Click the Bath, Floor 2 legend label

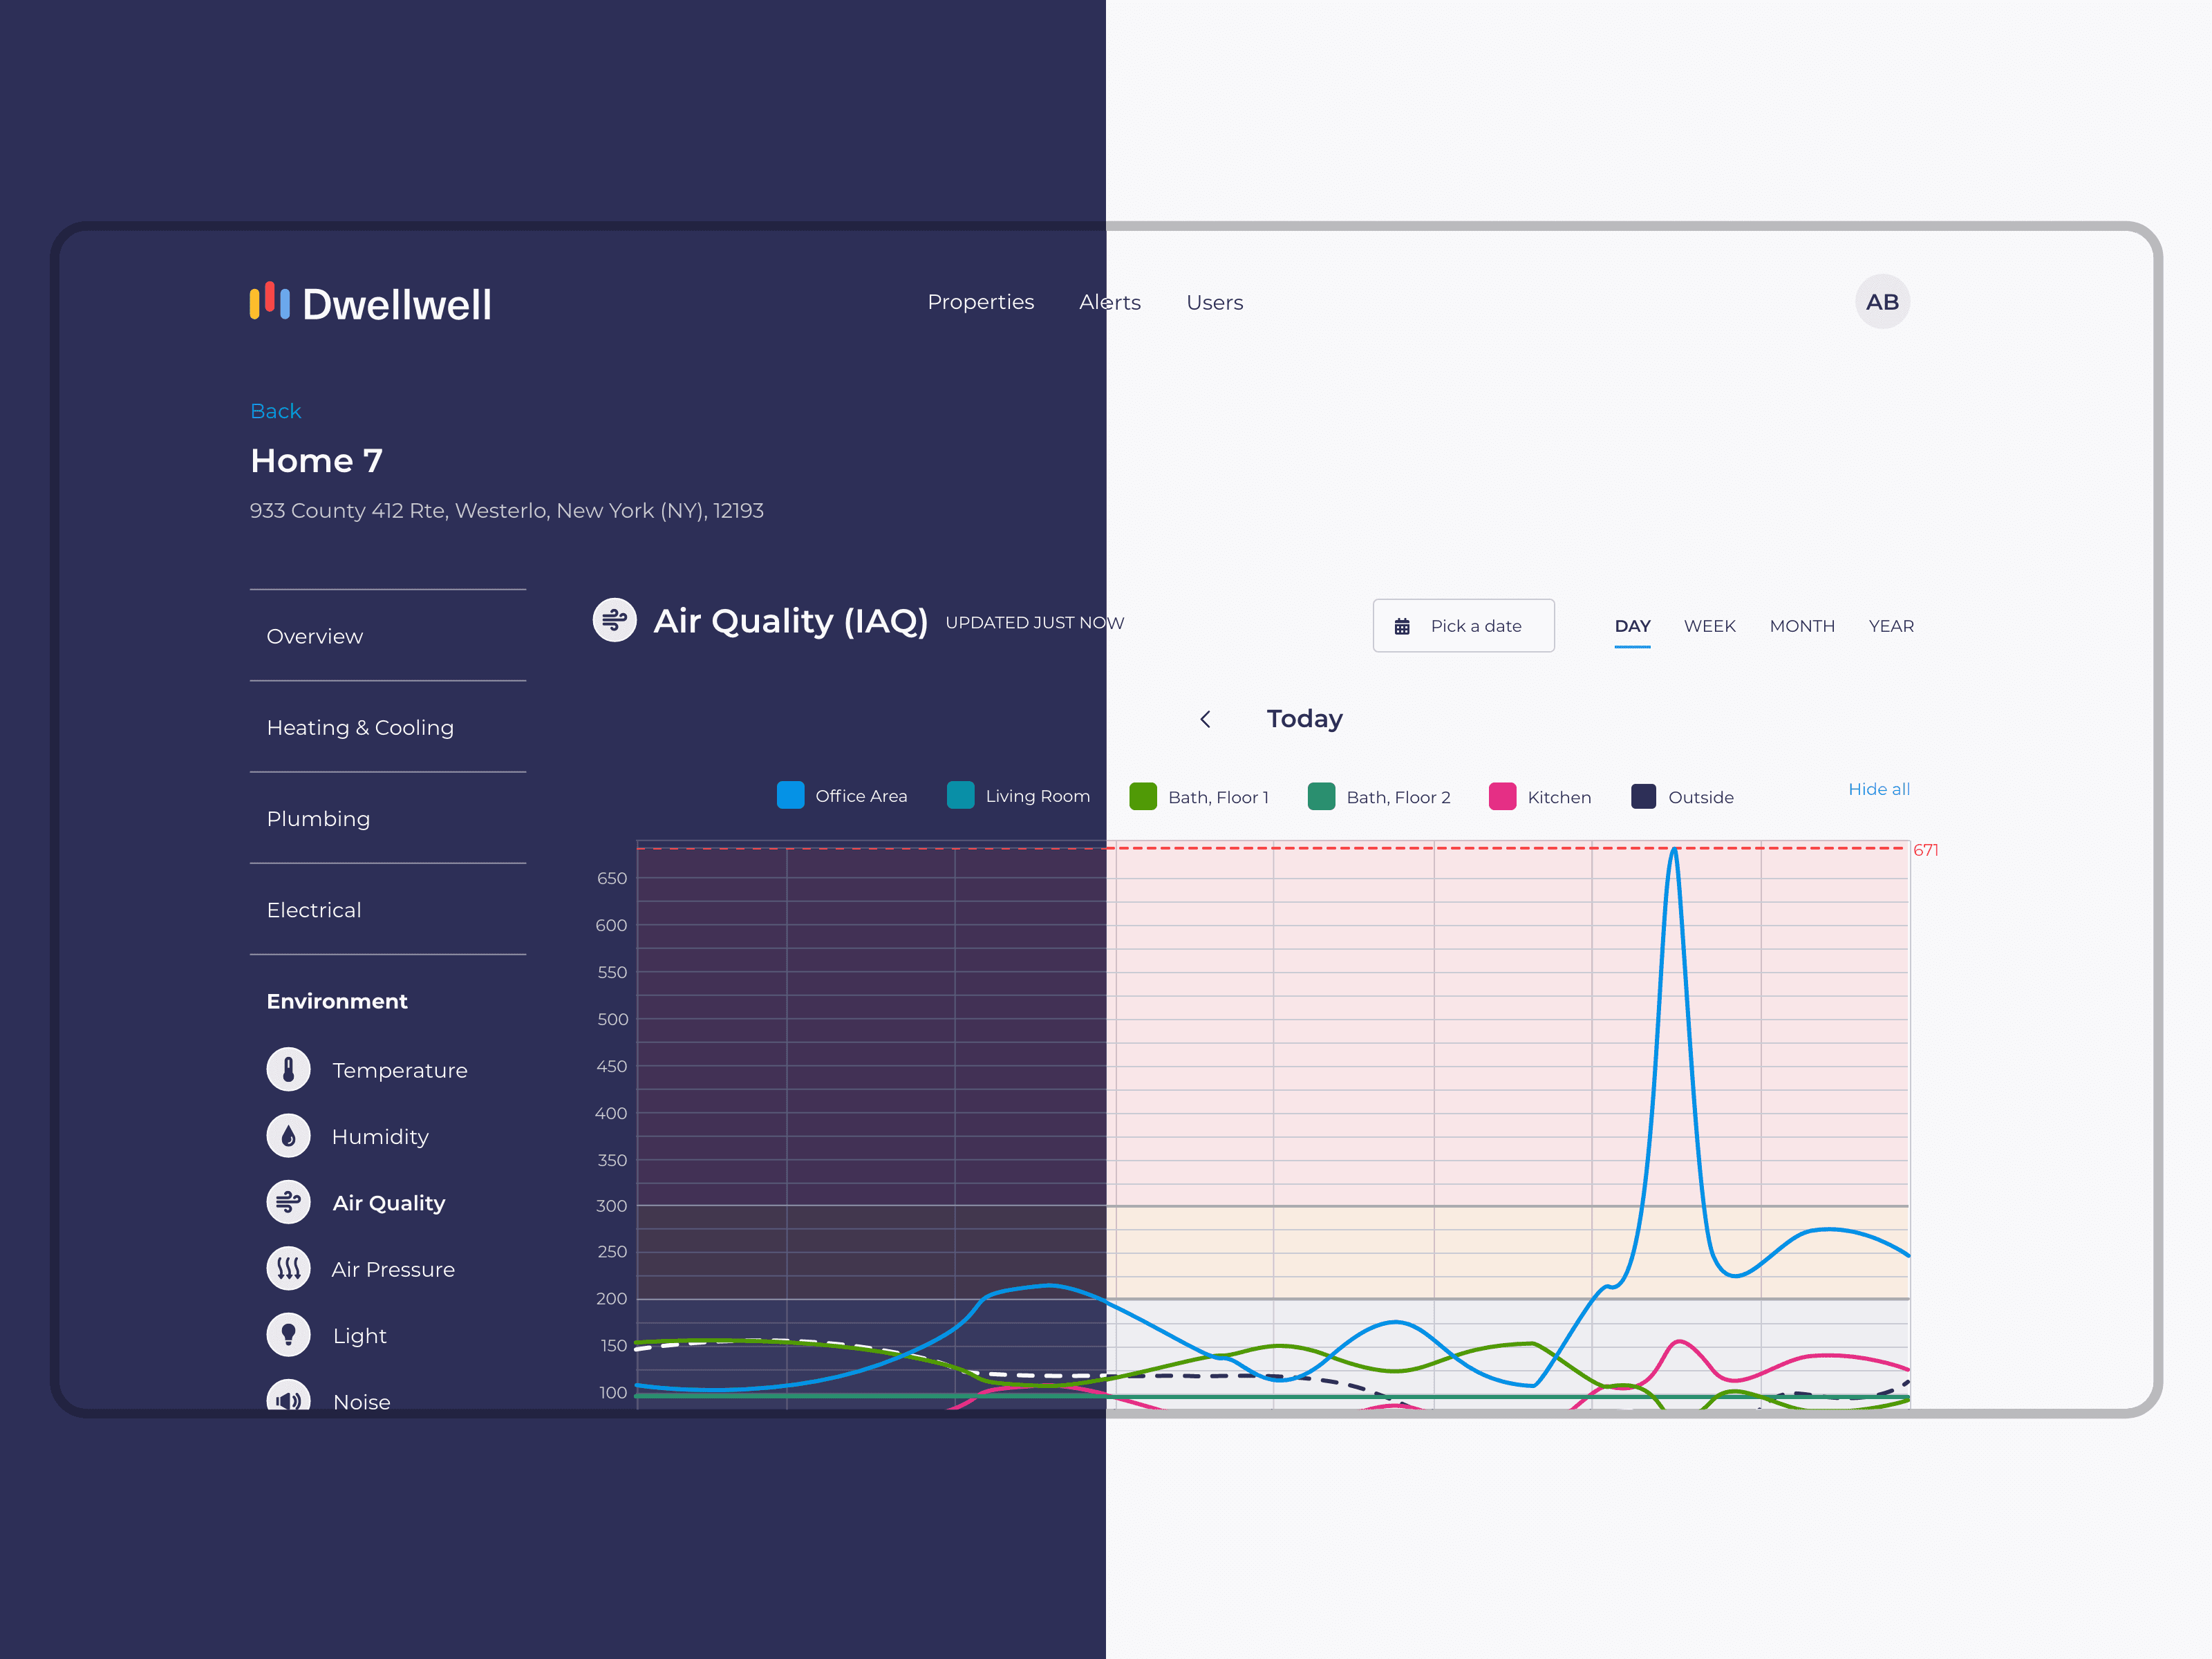tap(1398, 797)
